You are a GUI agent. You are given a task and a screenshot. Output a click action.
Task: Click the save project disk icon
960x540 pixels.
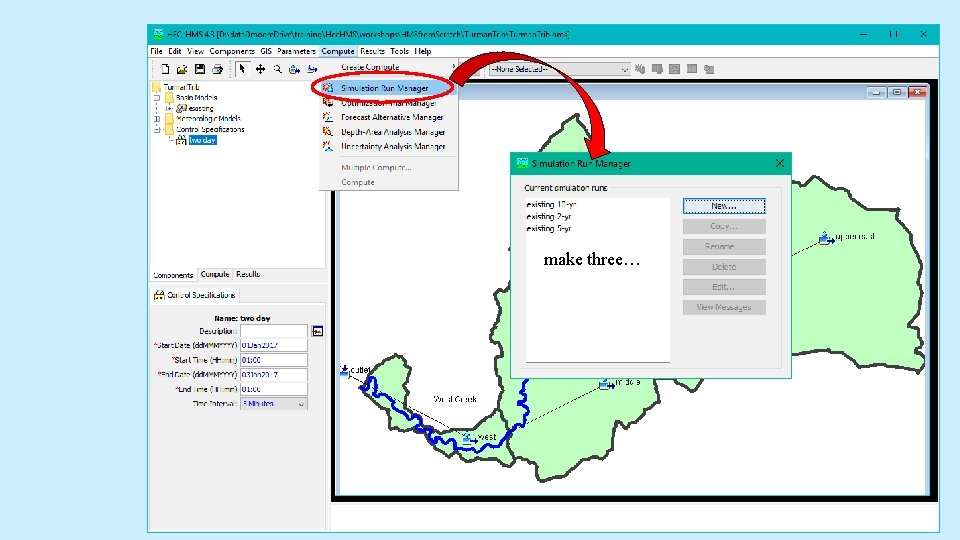click(x=200, y=69)
